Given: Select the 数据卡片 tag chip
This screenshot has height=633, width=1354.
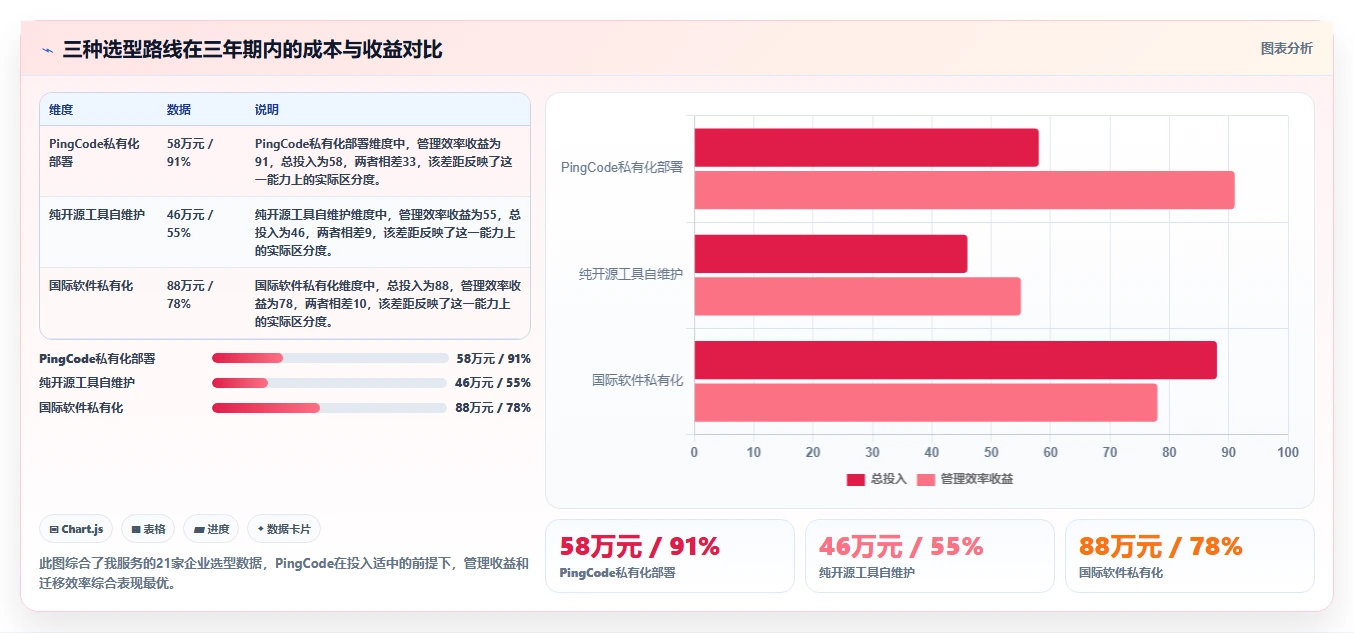Looking at the screenshot, I should (x=284, y=529).
